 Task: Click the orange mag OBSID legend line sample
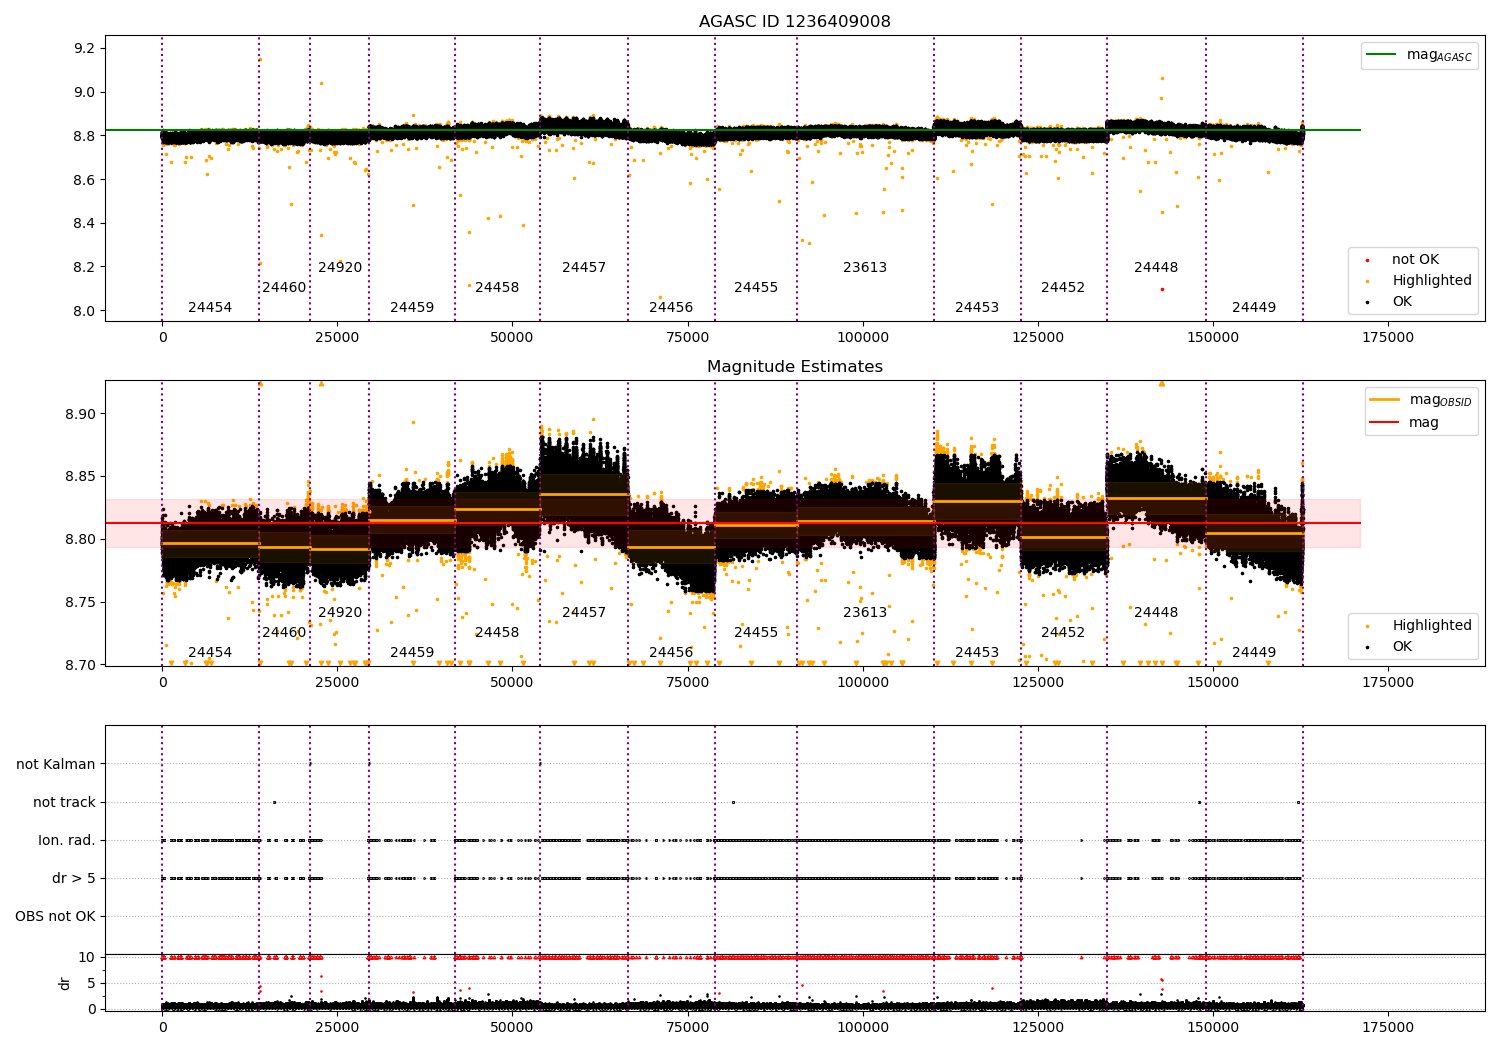point(1386,399)
